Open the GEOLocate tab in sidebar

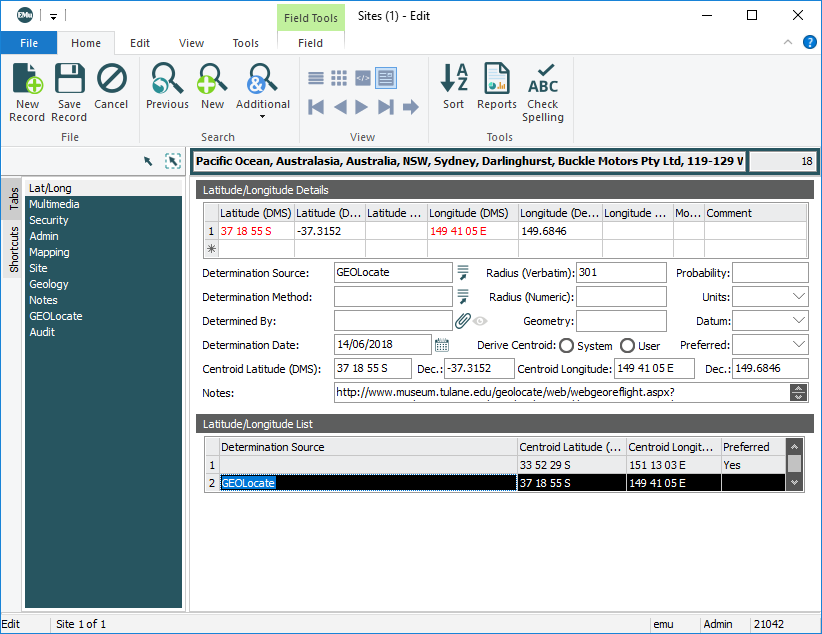coord(56,316)
